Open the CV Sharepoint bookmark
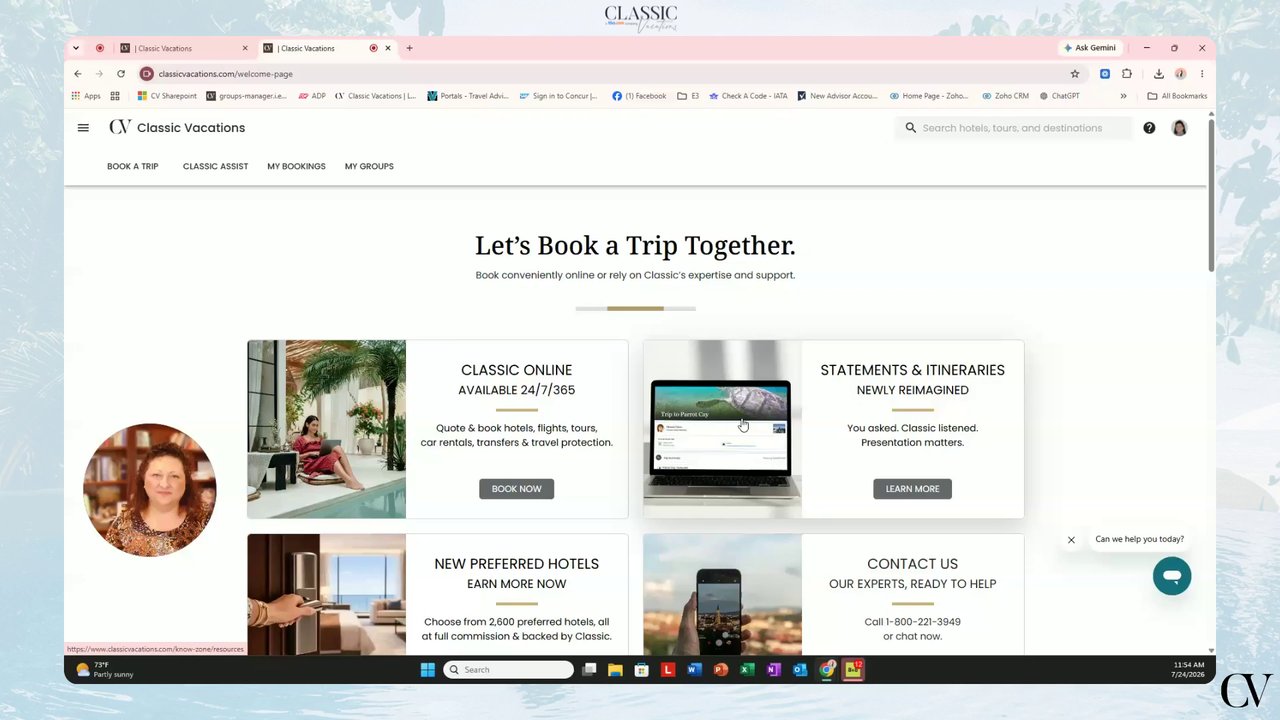This screenshot has height=720, width=1280. click(167, 96)
